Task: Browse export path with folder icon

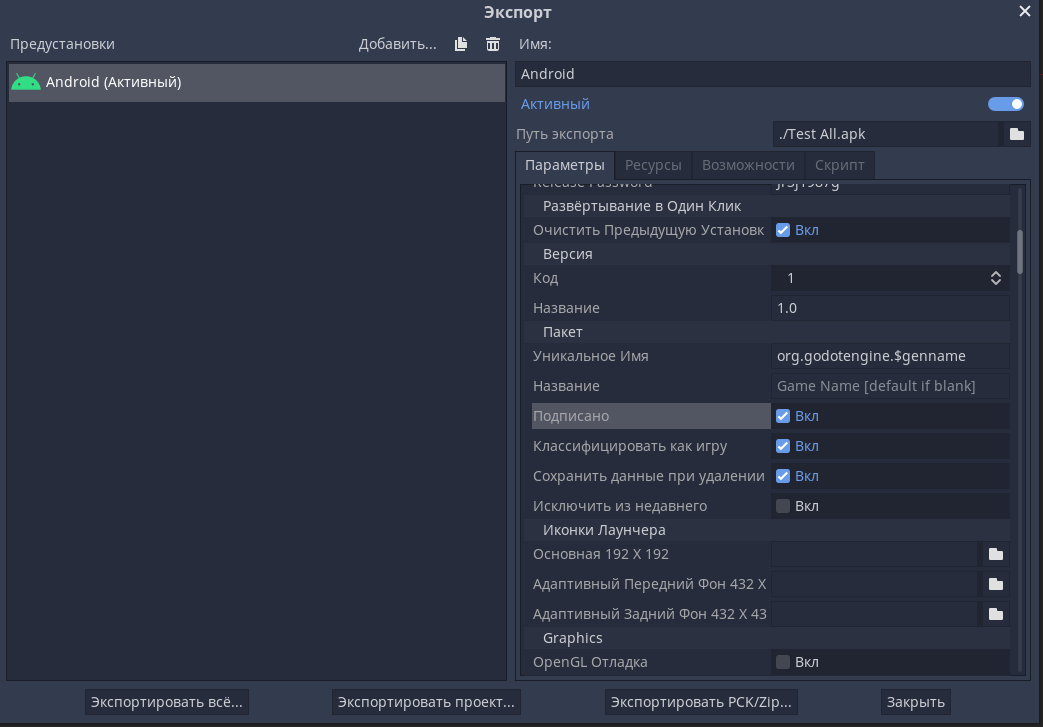Action: point(1016,134)
